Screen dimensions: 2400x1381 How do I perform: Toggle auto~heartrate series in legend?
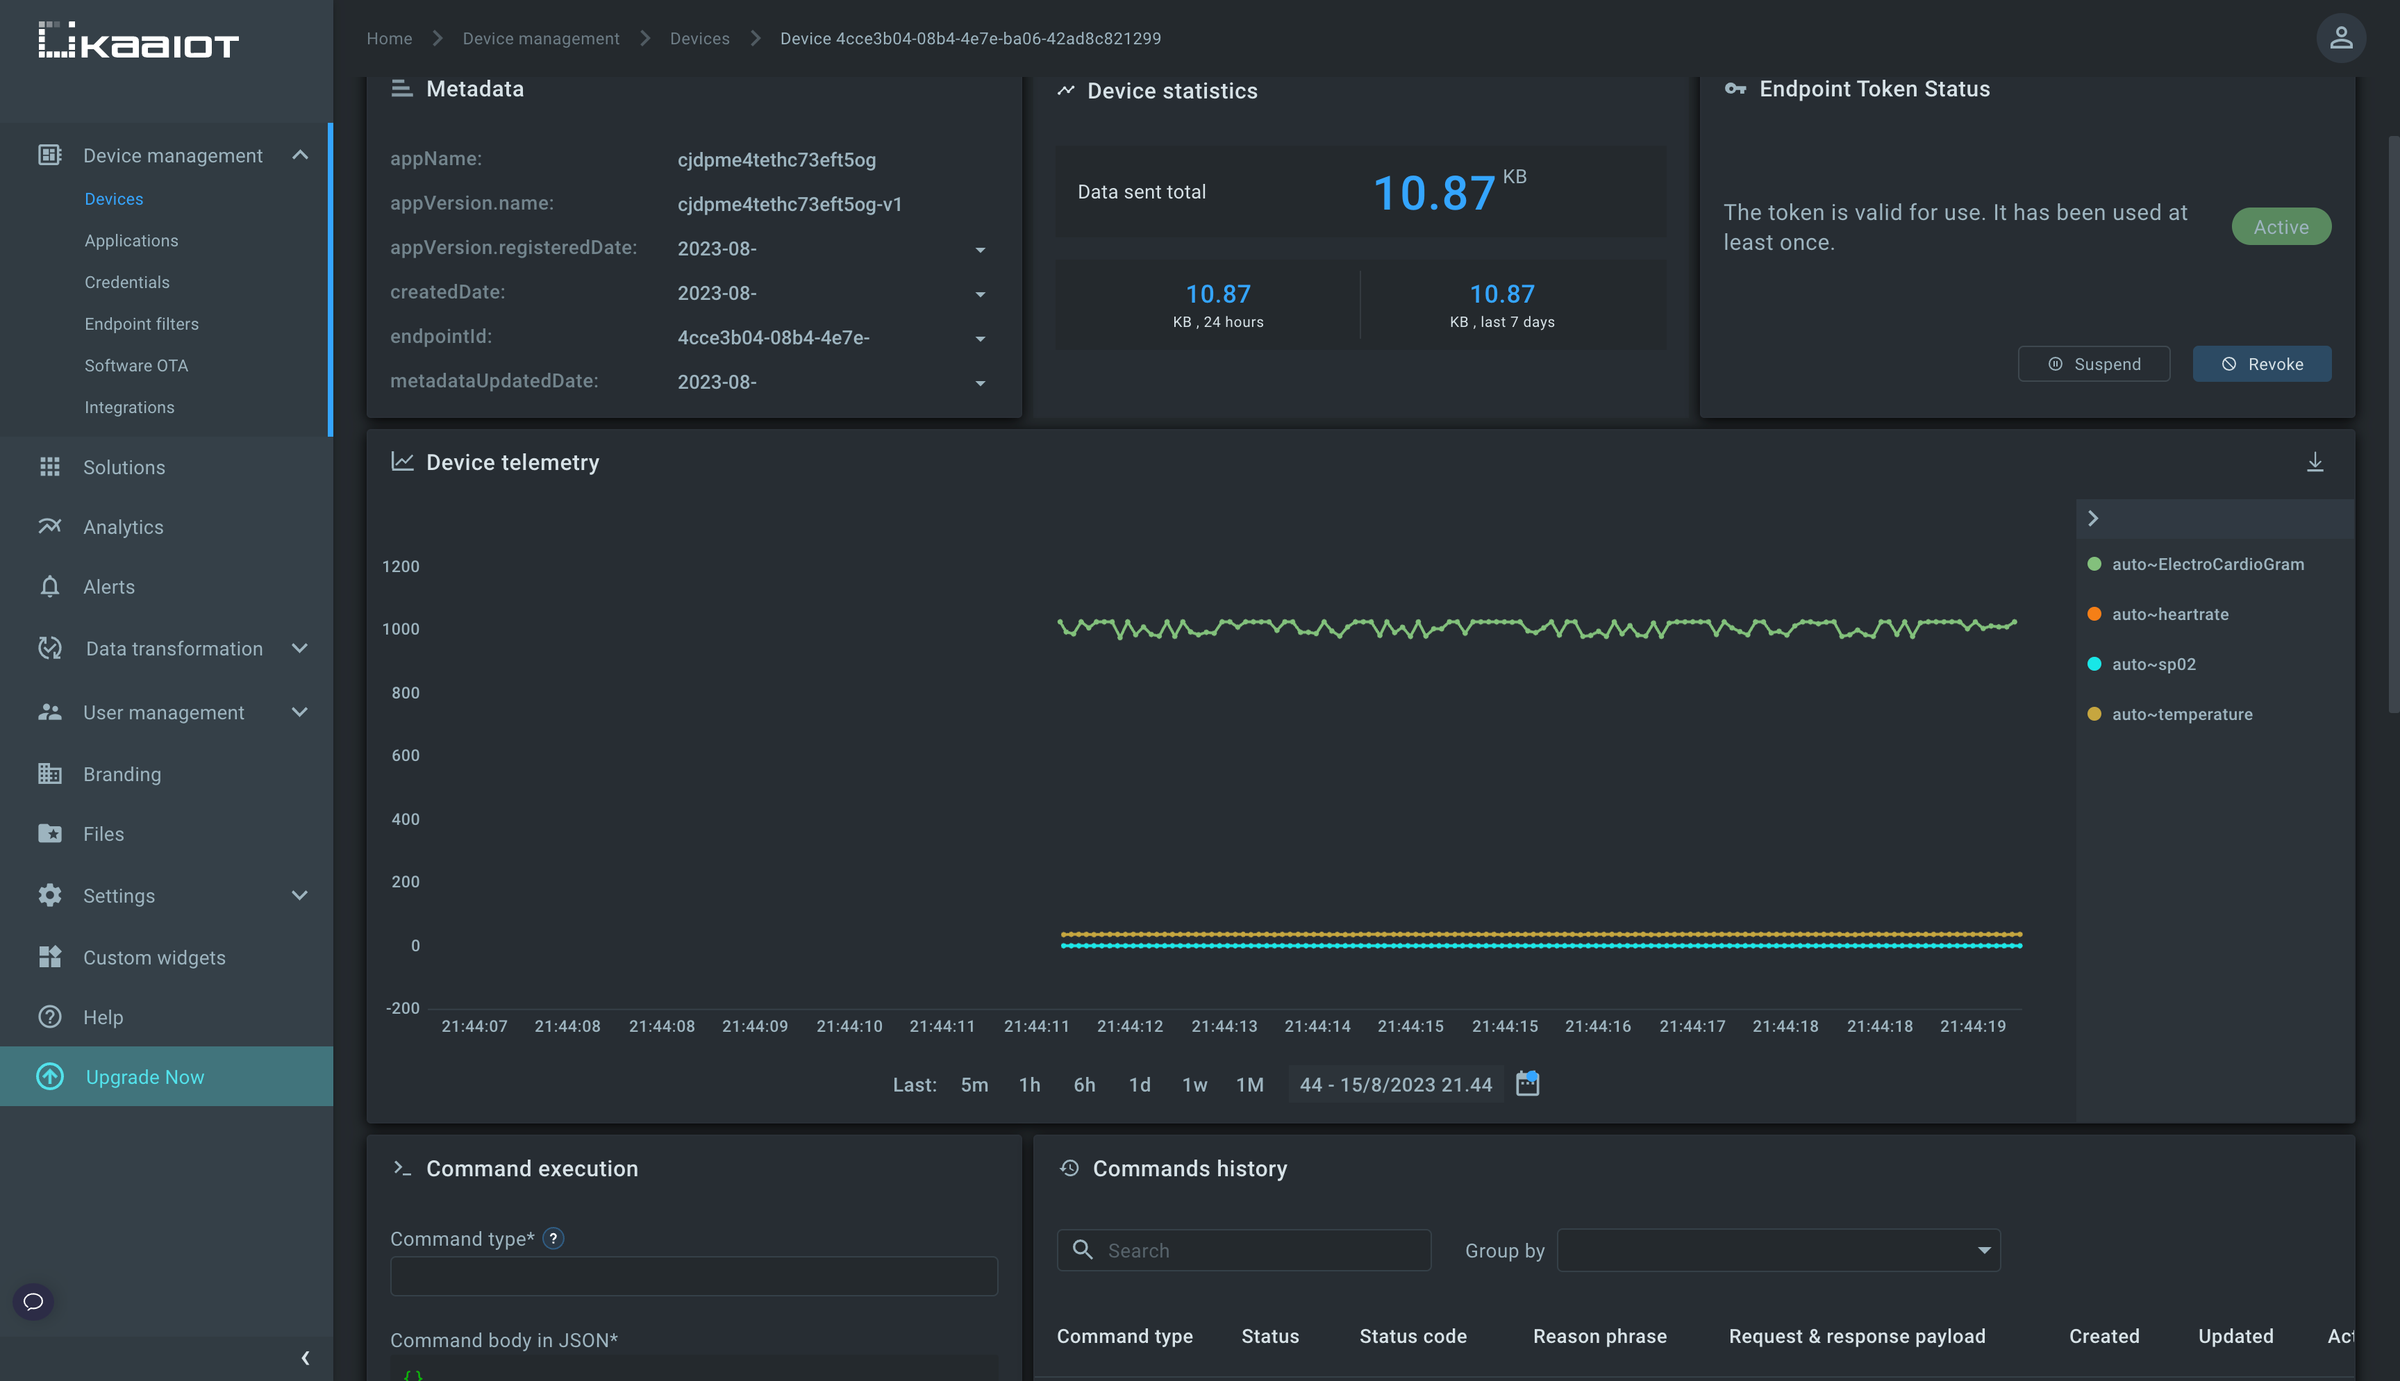[x=2158, y=614]
